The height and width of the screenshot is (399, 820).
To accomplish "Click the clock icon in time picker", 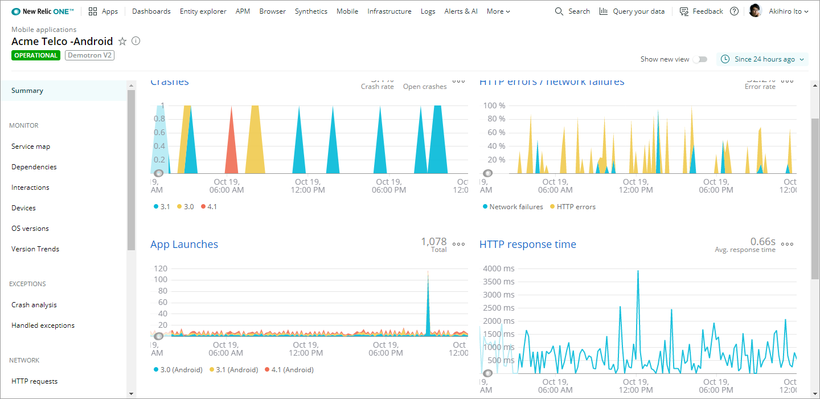I will tap(725, 59).
